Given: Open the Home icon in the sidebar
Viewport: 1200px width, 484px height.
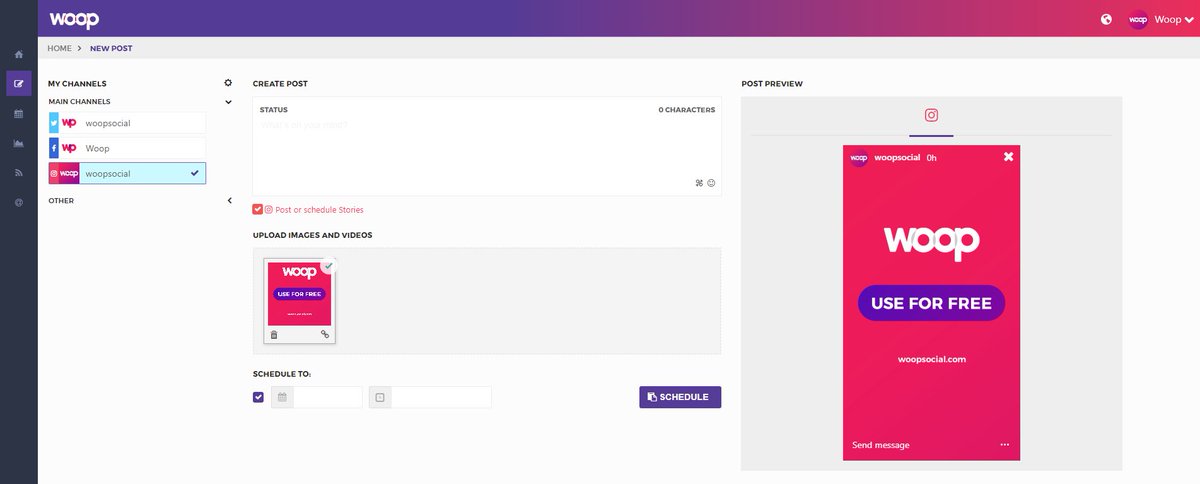Looking at the screenshot, I should tap(18, 54).
